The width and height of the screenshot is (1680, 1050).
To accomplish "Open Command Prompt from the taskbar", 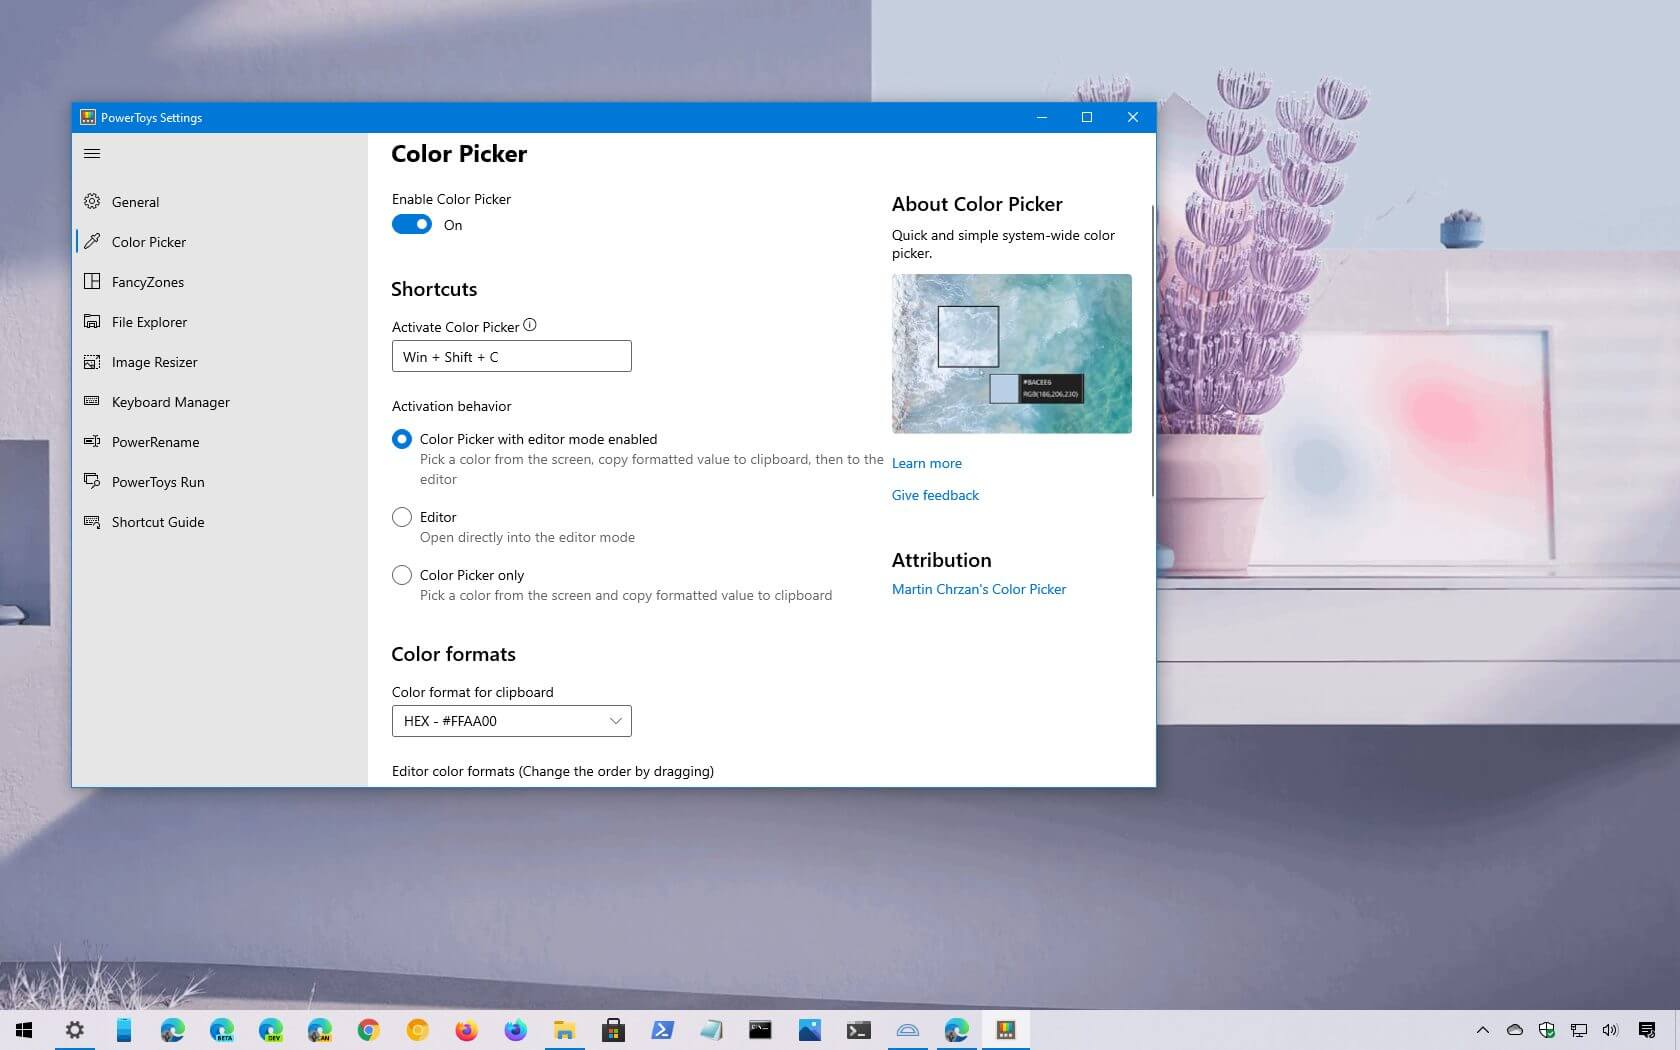I will point(760,1030).
